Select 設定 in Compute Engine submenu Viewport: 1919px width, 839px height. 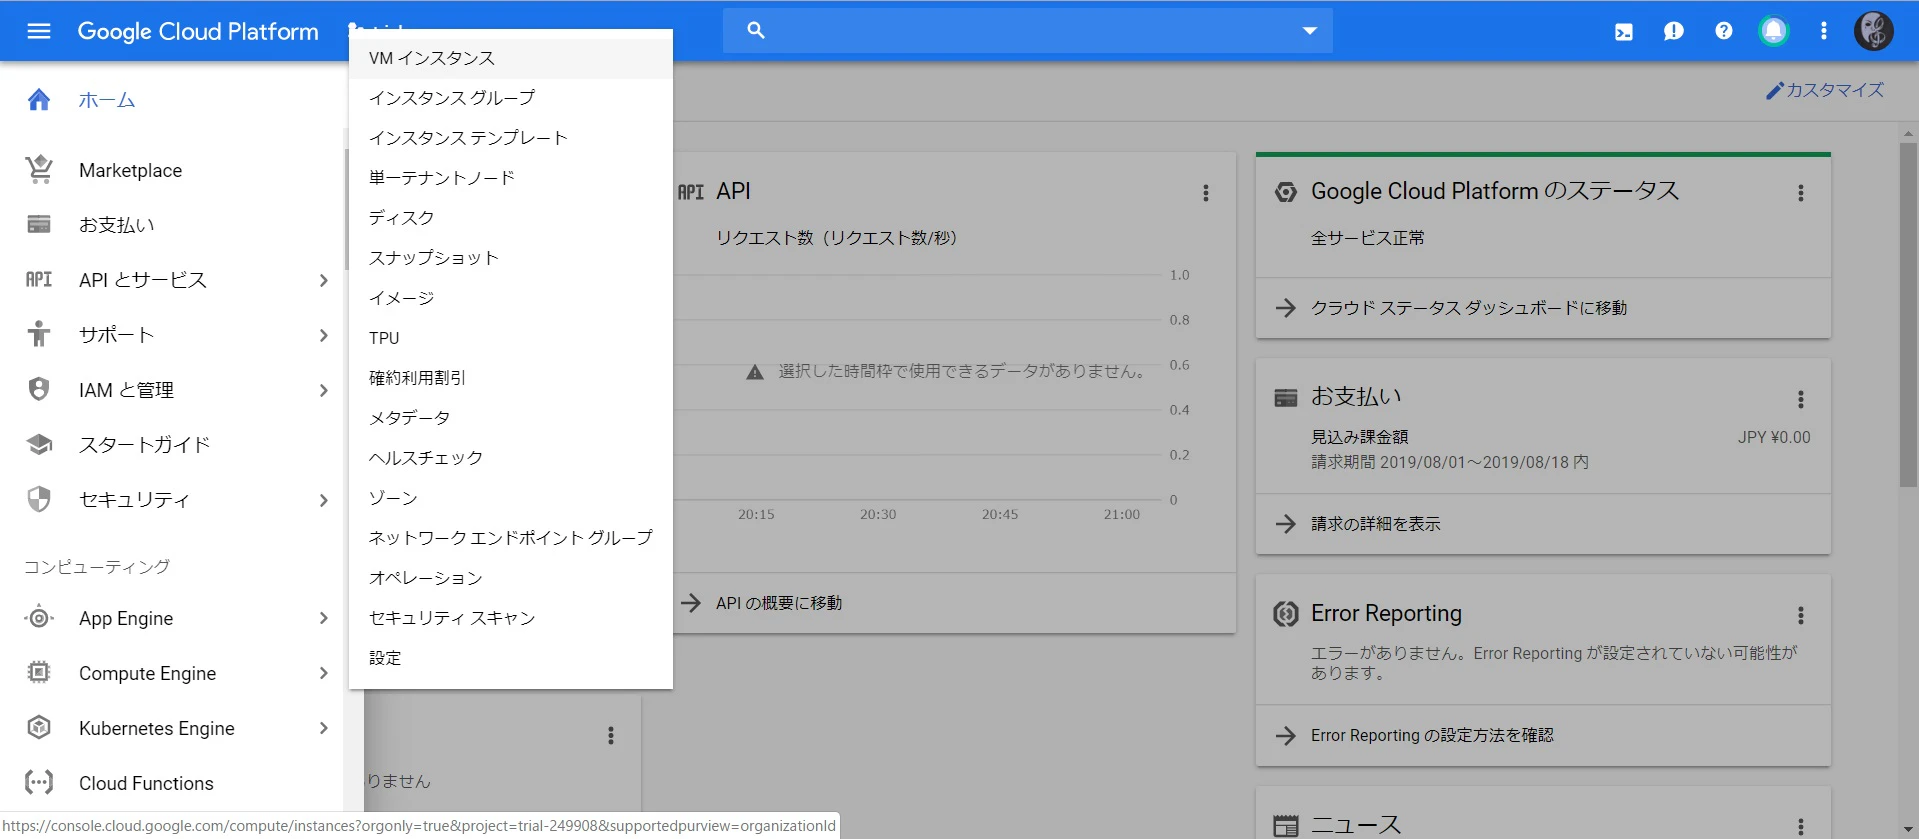click(510, 658)
